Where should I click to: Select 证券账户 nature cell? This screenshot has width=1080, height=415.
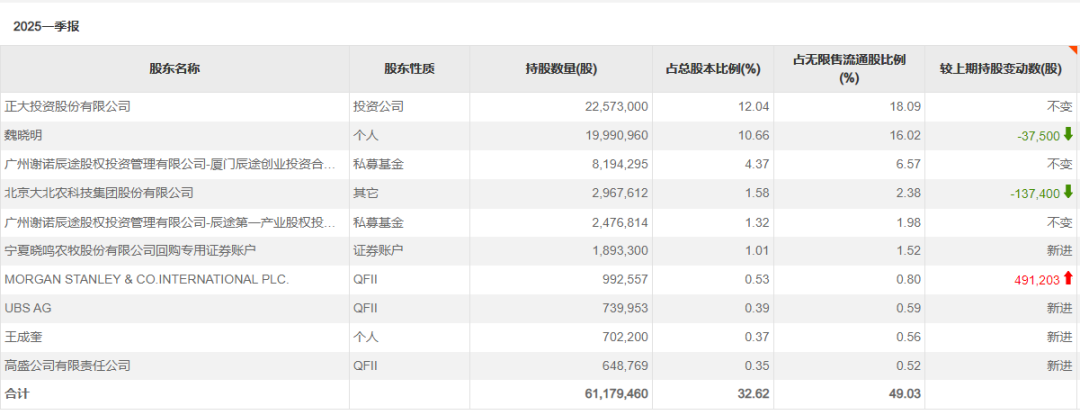[x=378, y=251]
